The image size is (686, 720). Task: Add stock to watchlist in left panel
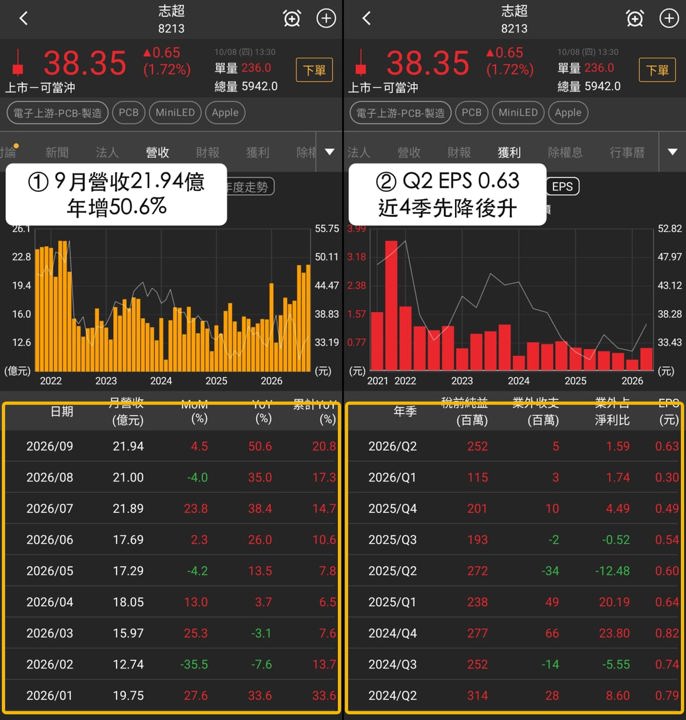coord(326,18)
